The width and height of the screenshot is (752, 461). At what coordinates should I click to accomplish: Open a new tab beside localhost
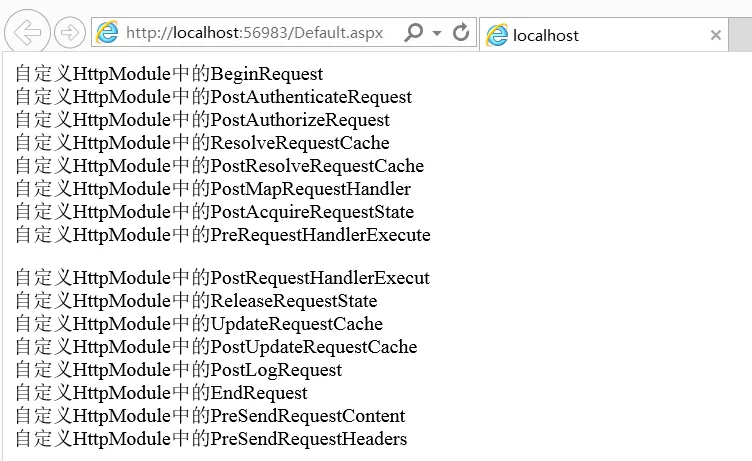pyautogui.click(x=740, y=35)
